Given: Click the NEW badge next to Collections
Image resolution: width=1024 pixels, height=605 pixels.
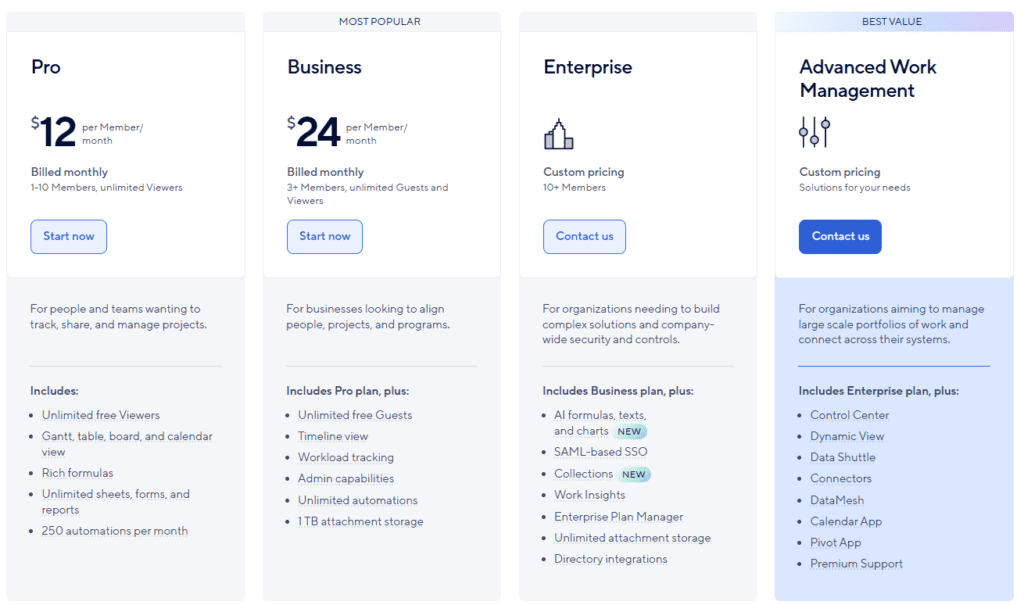Looking at the screenshot, I should (x=632, y=473).
